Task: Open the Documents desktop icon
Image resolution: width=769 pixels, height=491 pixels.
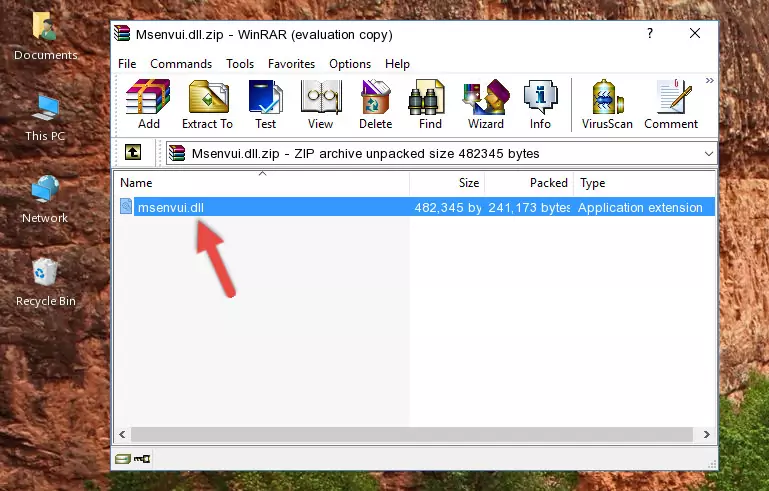Action: (45, 37)
